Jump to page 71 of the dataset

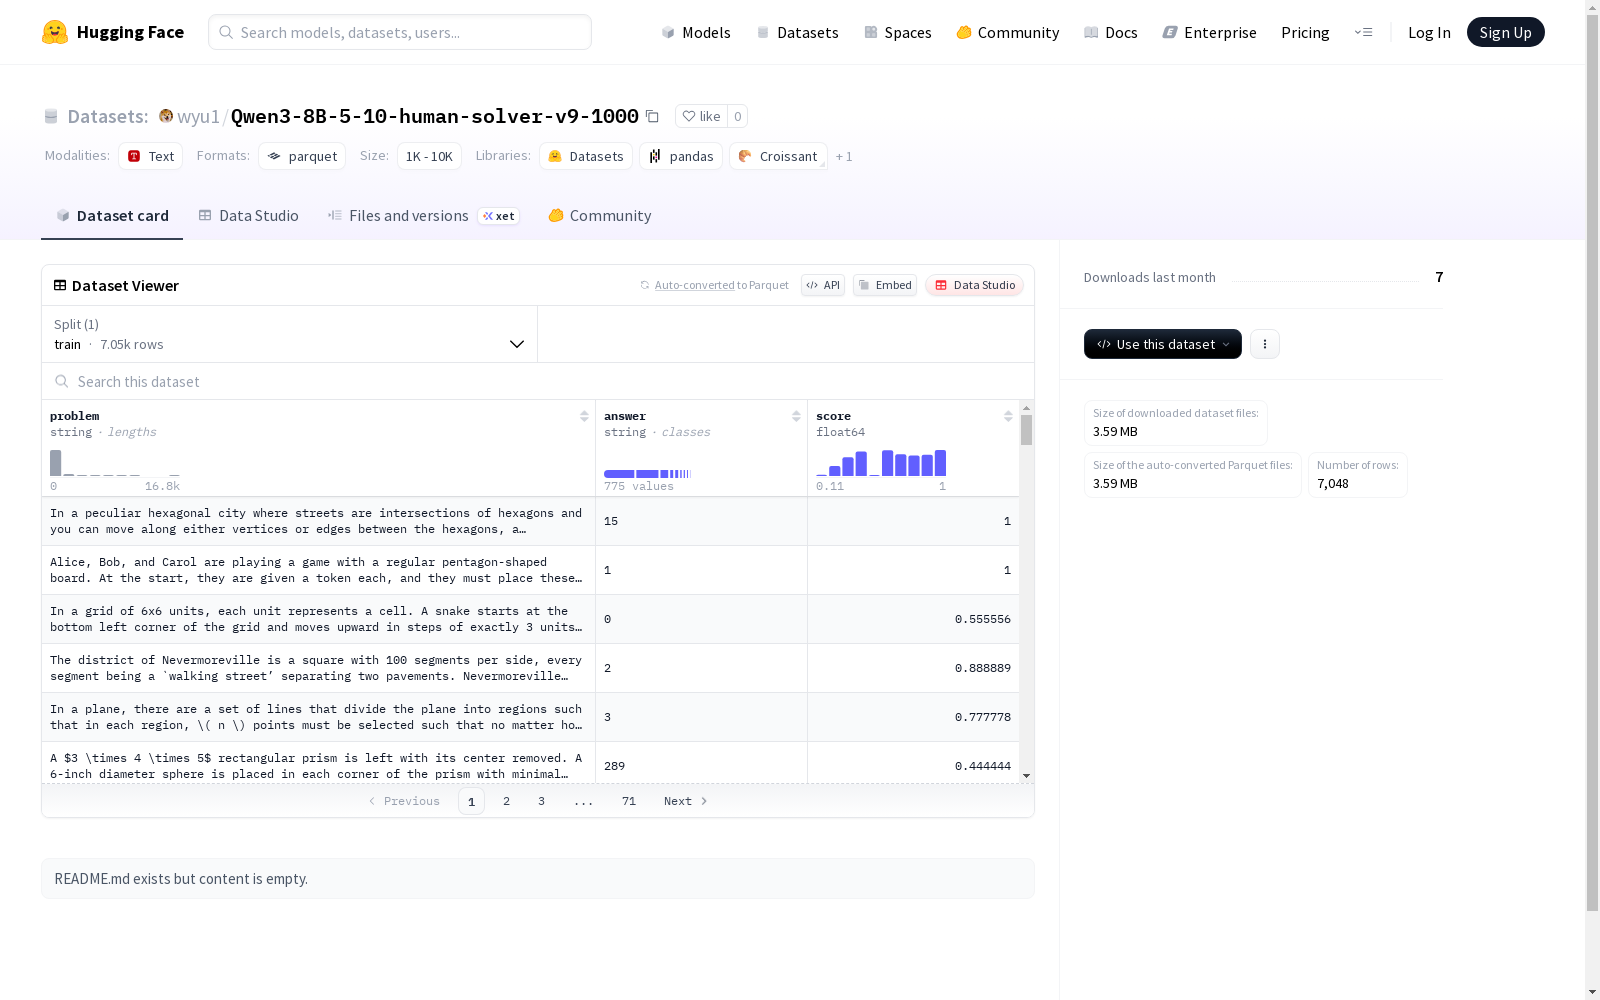tap(629, 801)
